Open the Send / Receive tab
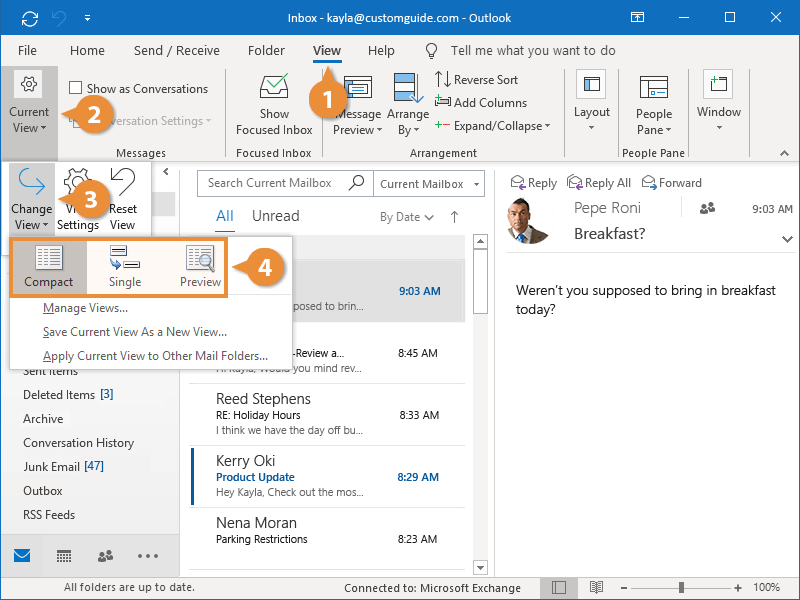Screen dimensions: 800x600 coord(177,51)
